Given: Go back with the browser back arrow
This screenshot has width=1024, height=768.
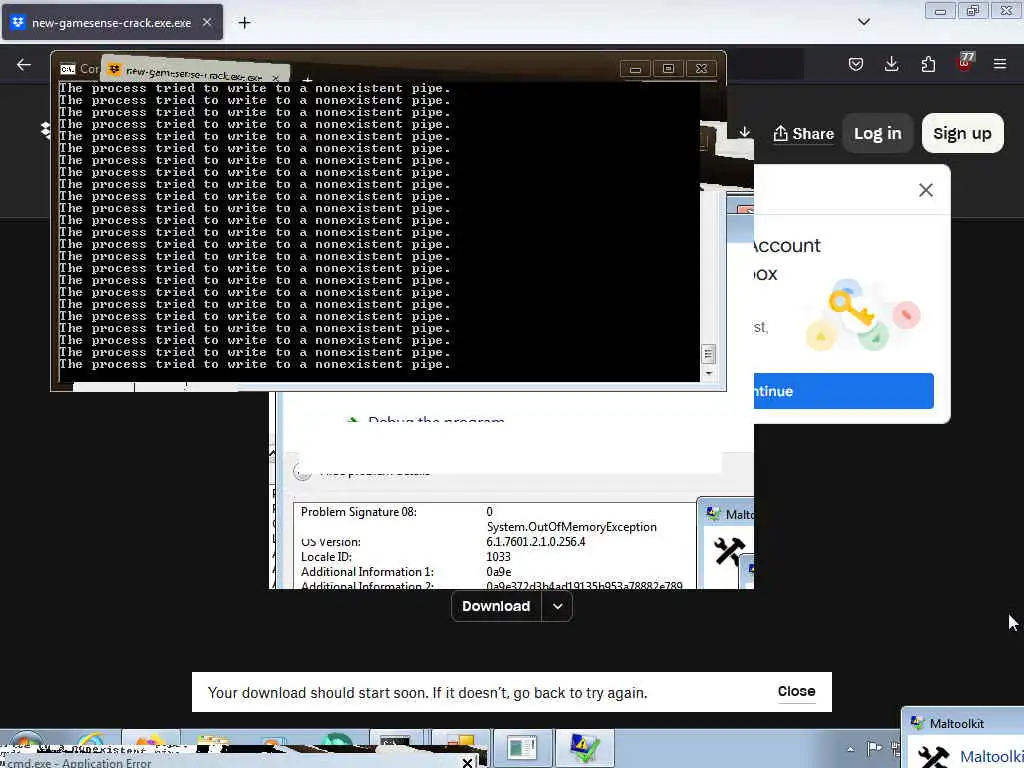Looking at the screenshot, I should click(x=24, y=64).
